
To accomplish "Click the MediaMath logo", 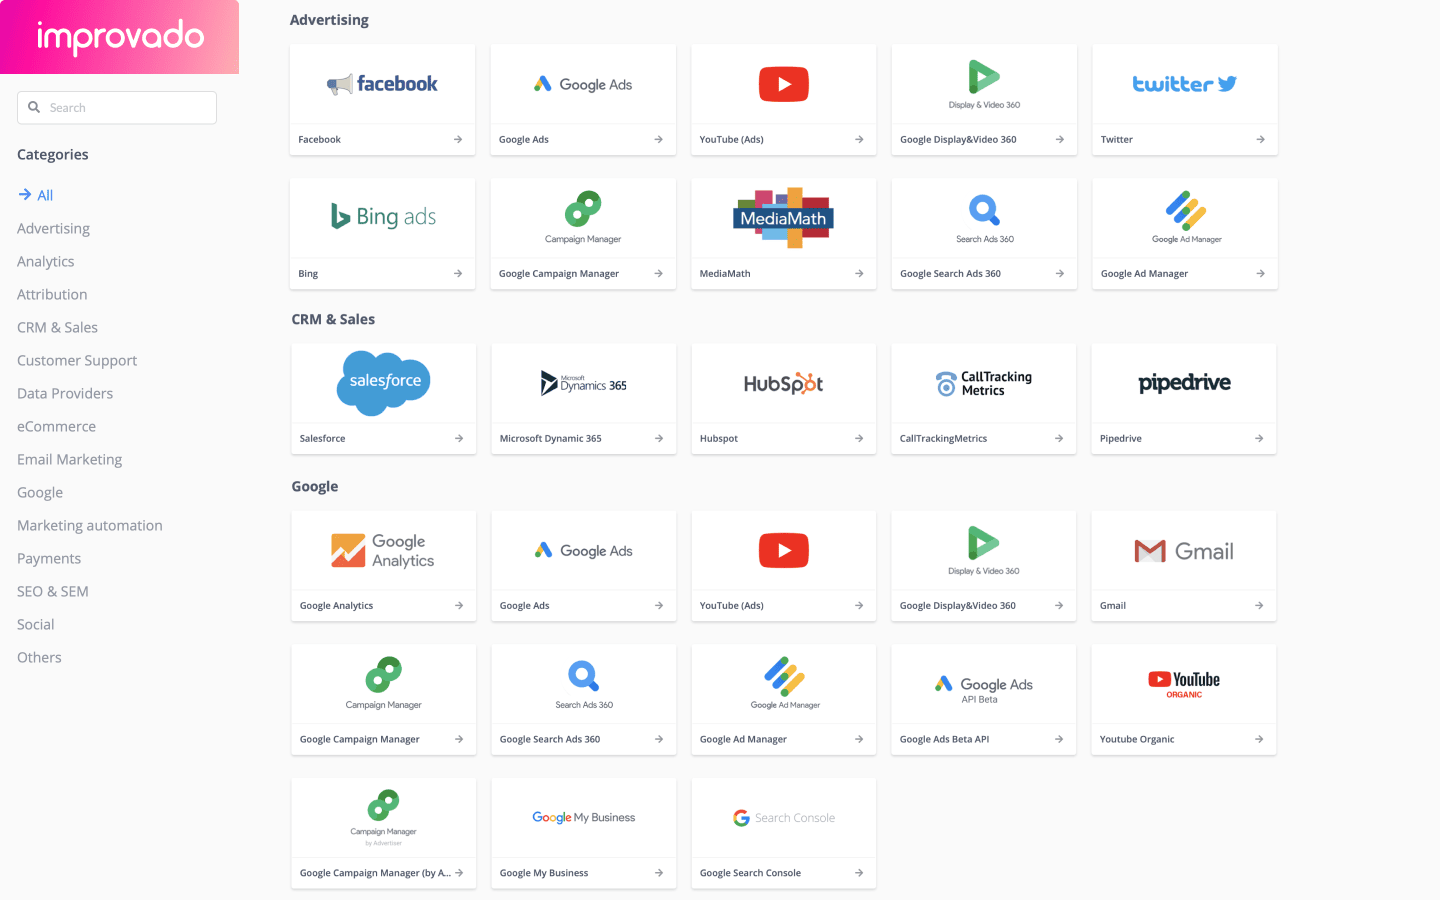I will [783, 217].
